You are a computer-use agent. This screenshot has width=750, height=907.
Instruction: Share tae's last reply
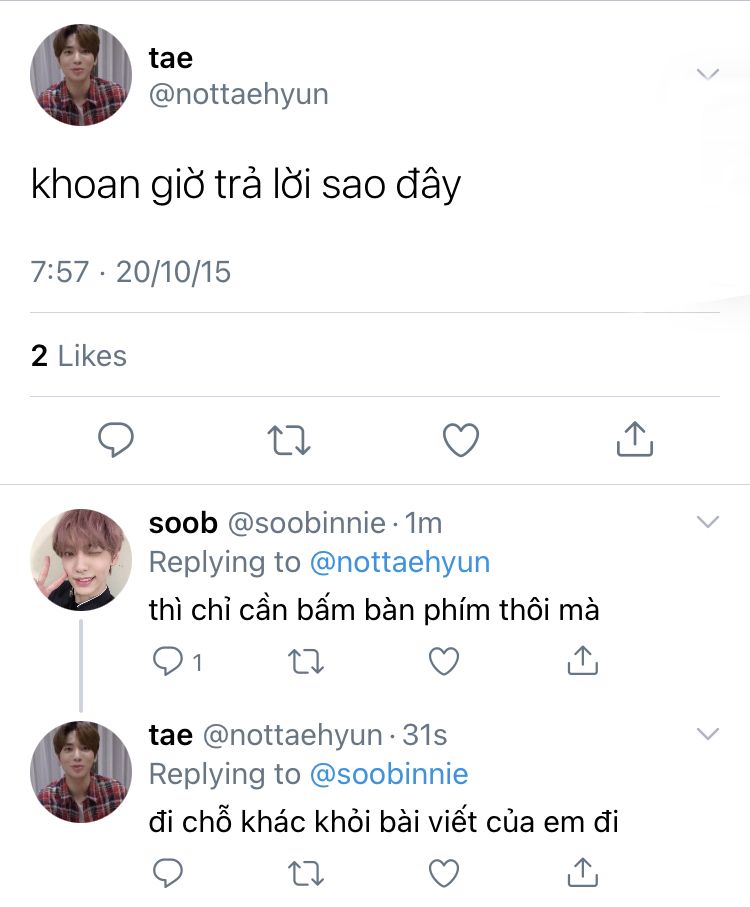(582, 871)
